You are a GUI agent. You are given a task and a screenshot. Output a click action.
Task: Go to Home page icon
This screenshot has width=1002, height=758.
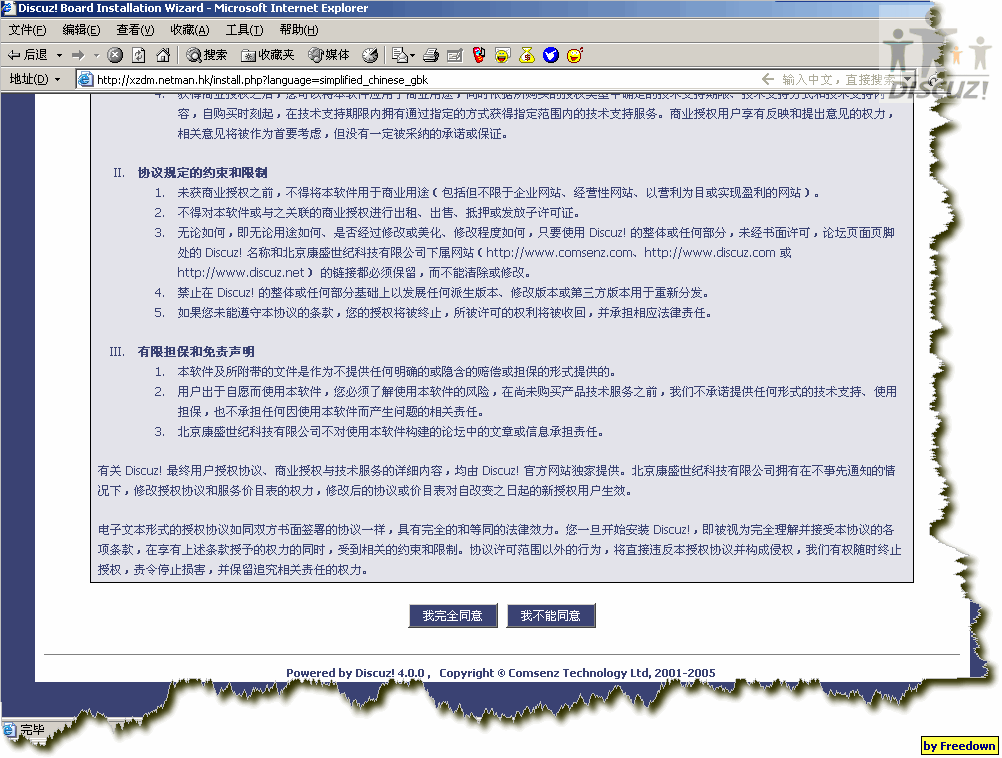coord(163,56)
